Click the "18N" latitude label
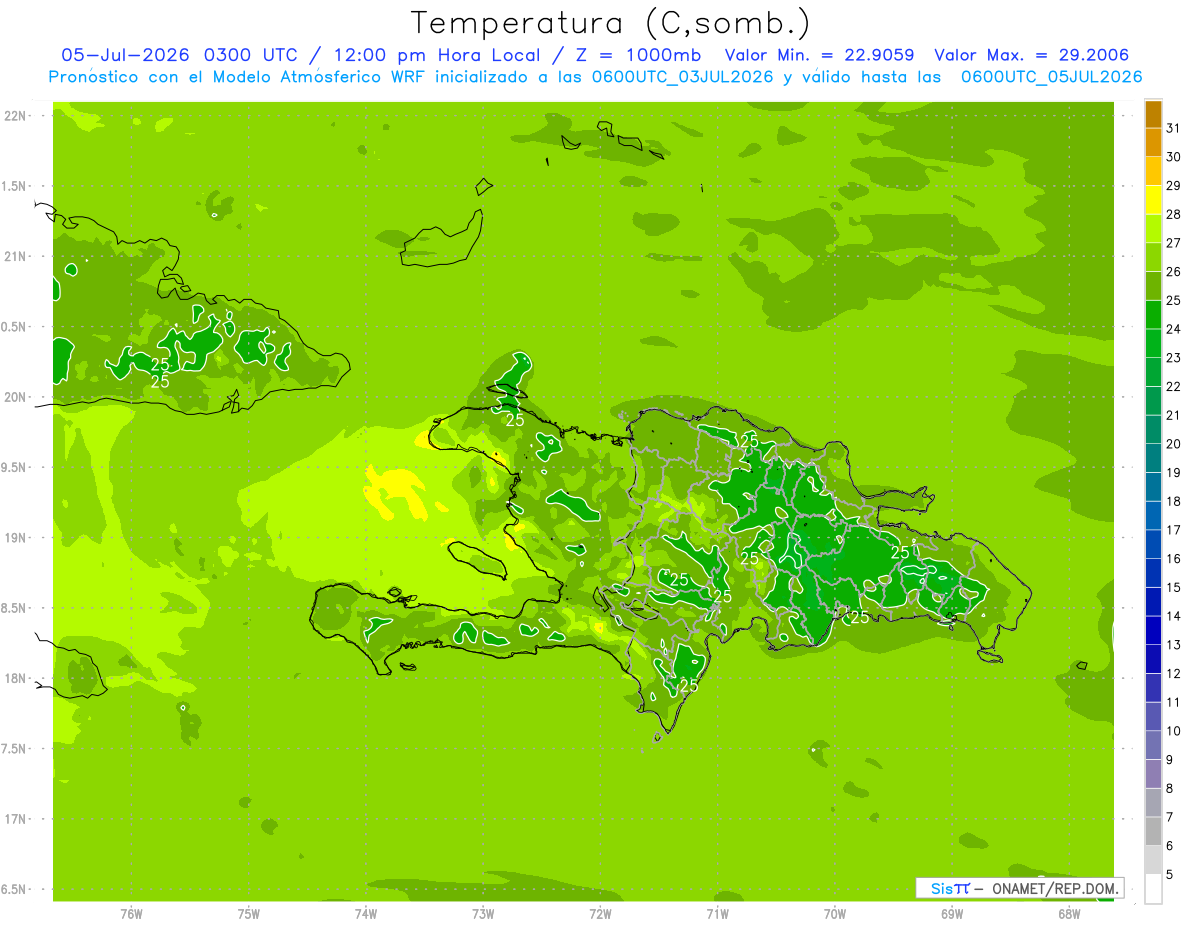Screen dimensions: 1200x927 click(x=13, y=678)
